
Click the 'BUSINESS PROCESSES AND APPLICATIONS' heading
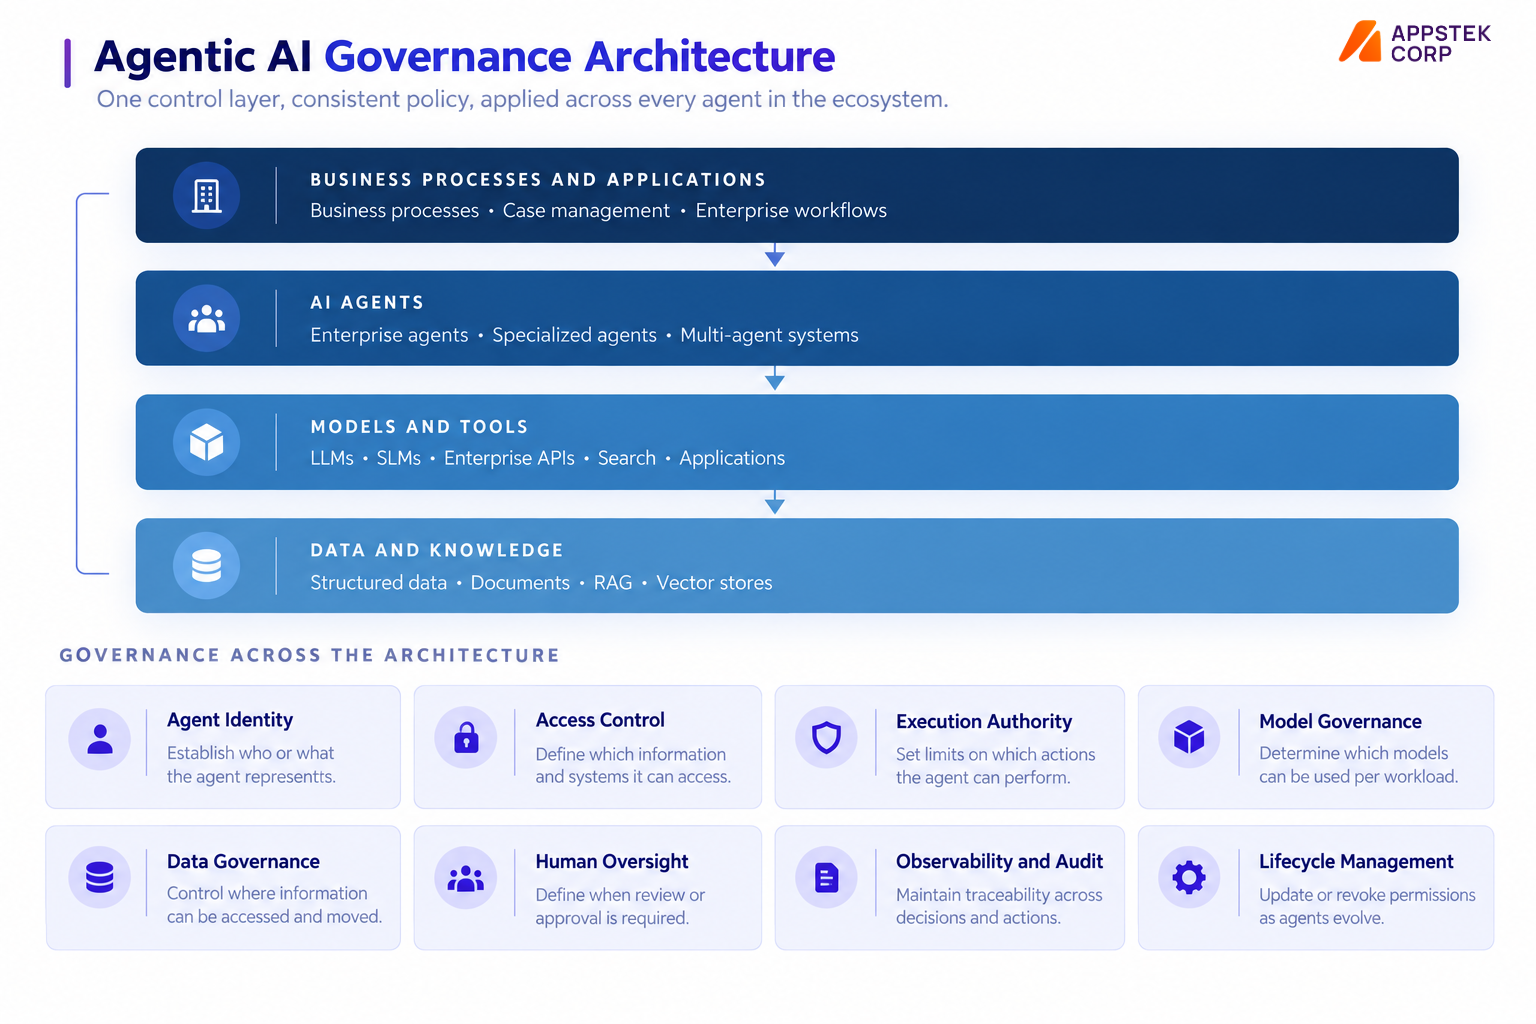[x=538, y=180]
